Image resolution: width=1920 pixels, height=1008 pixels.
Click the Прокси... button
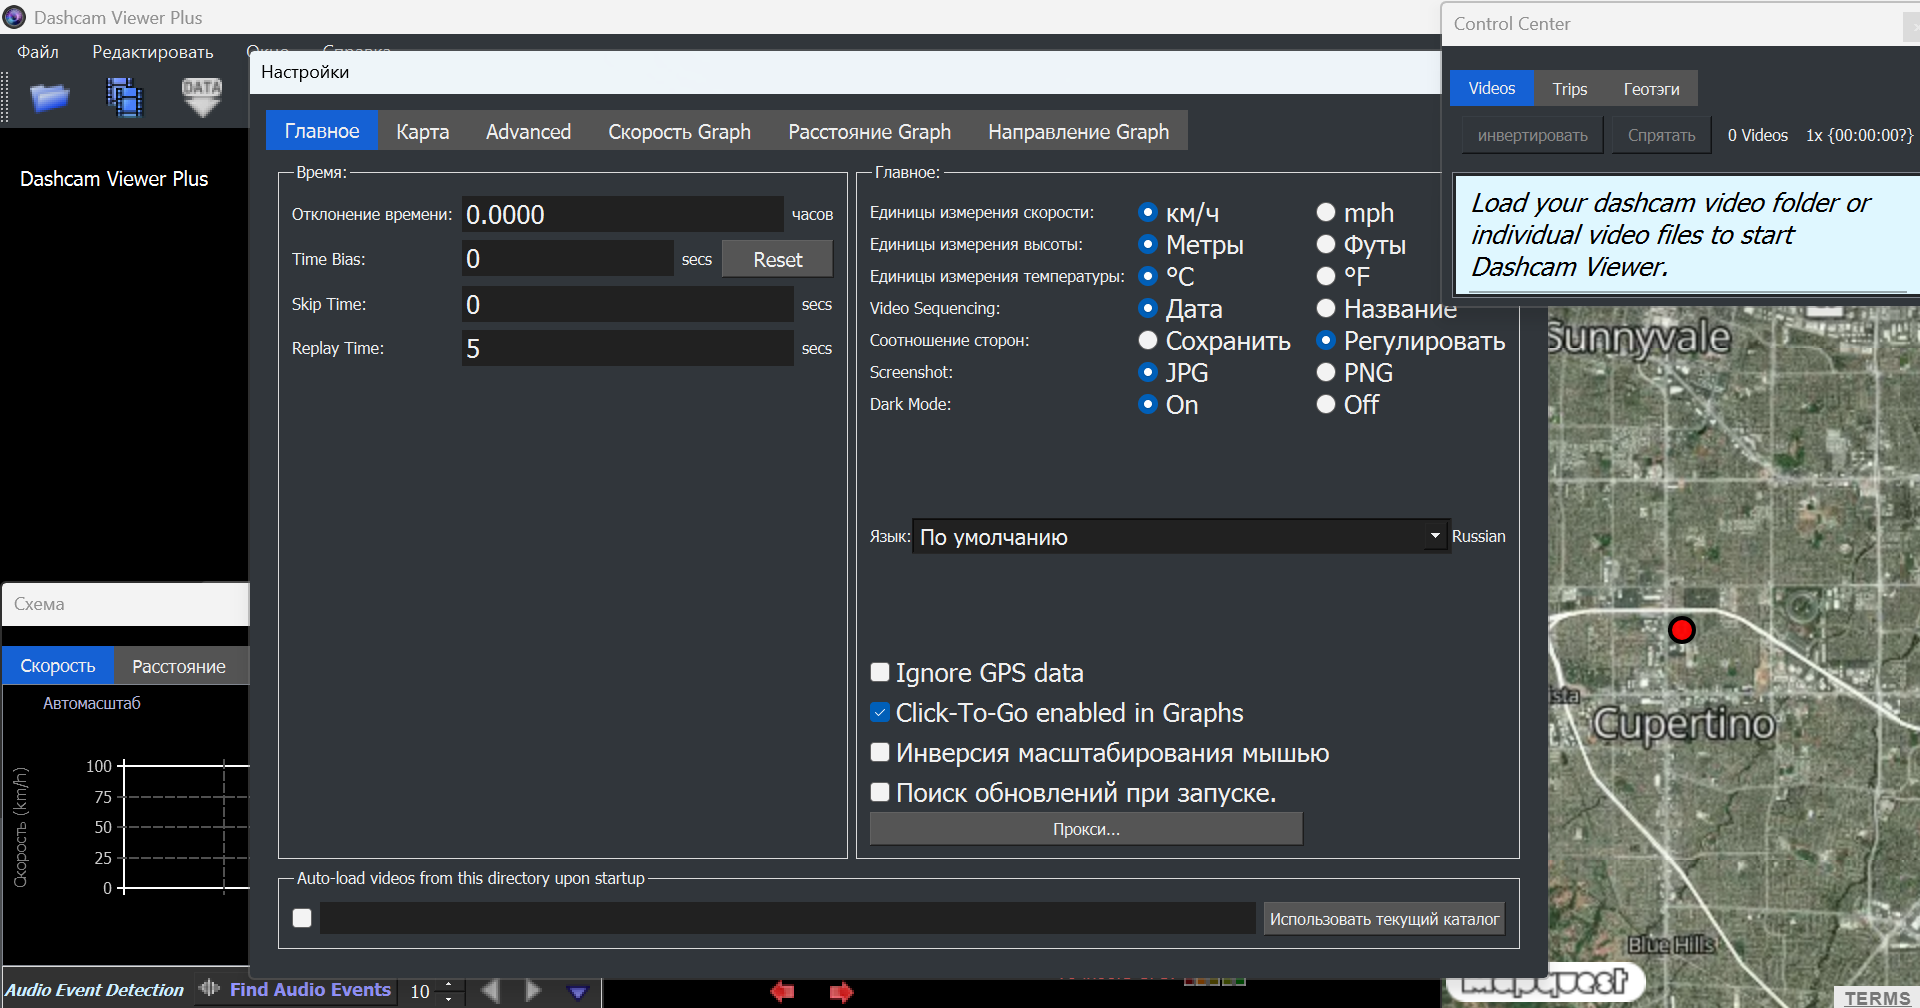coord(1086,829)
